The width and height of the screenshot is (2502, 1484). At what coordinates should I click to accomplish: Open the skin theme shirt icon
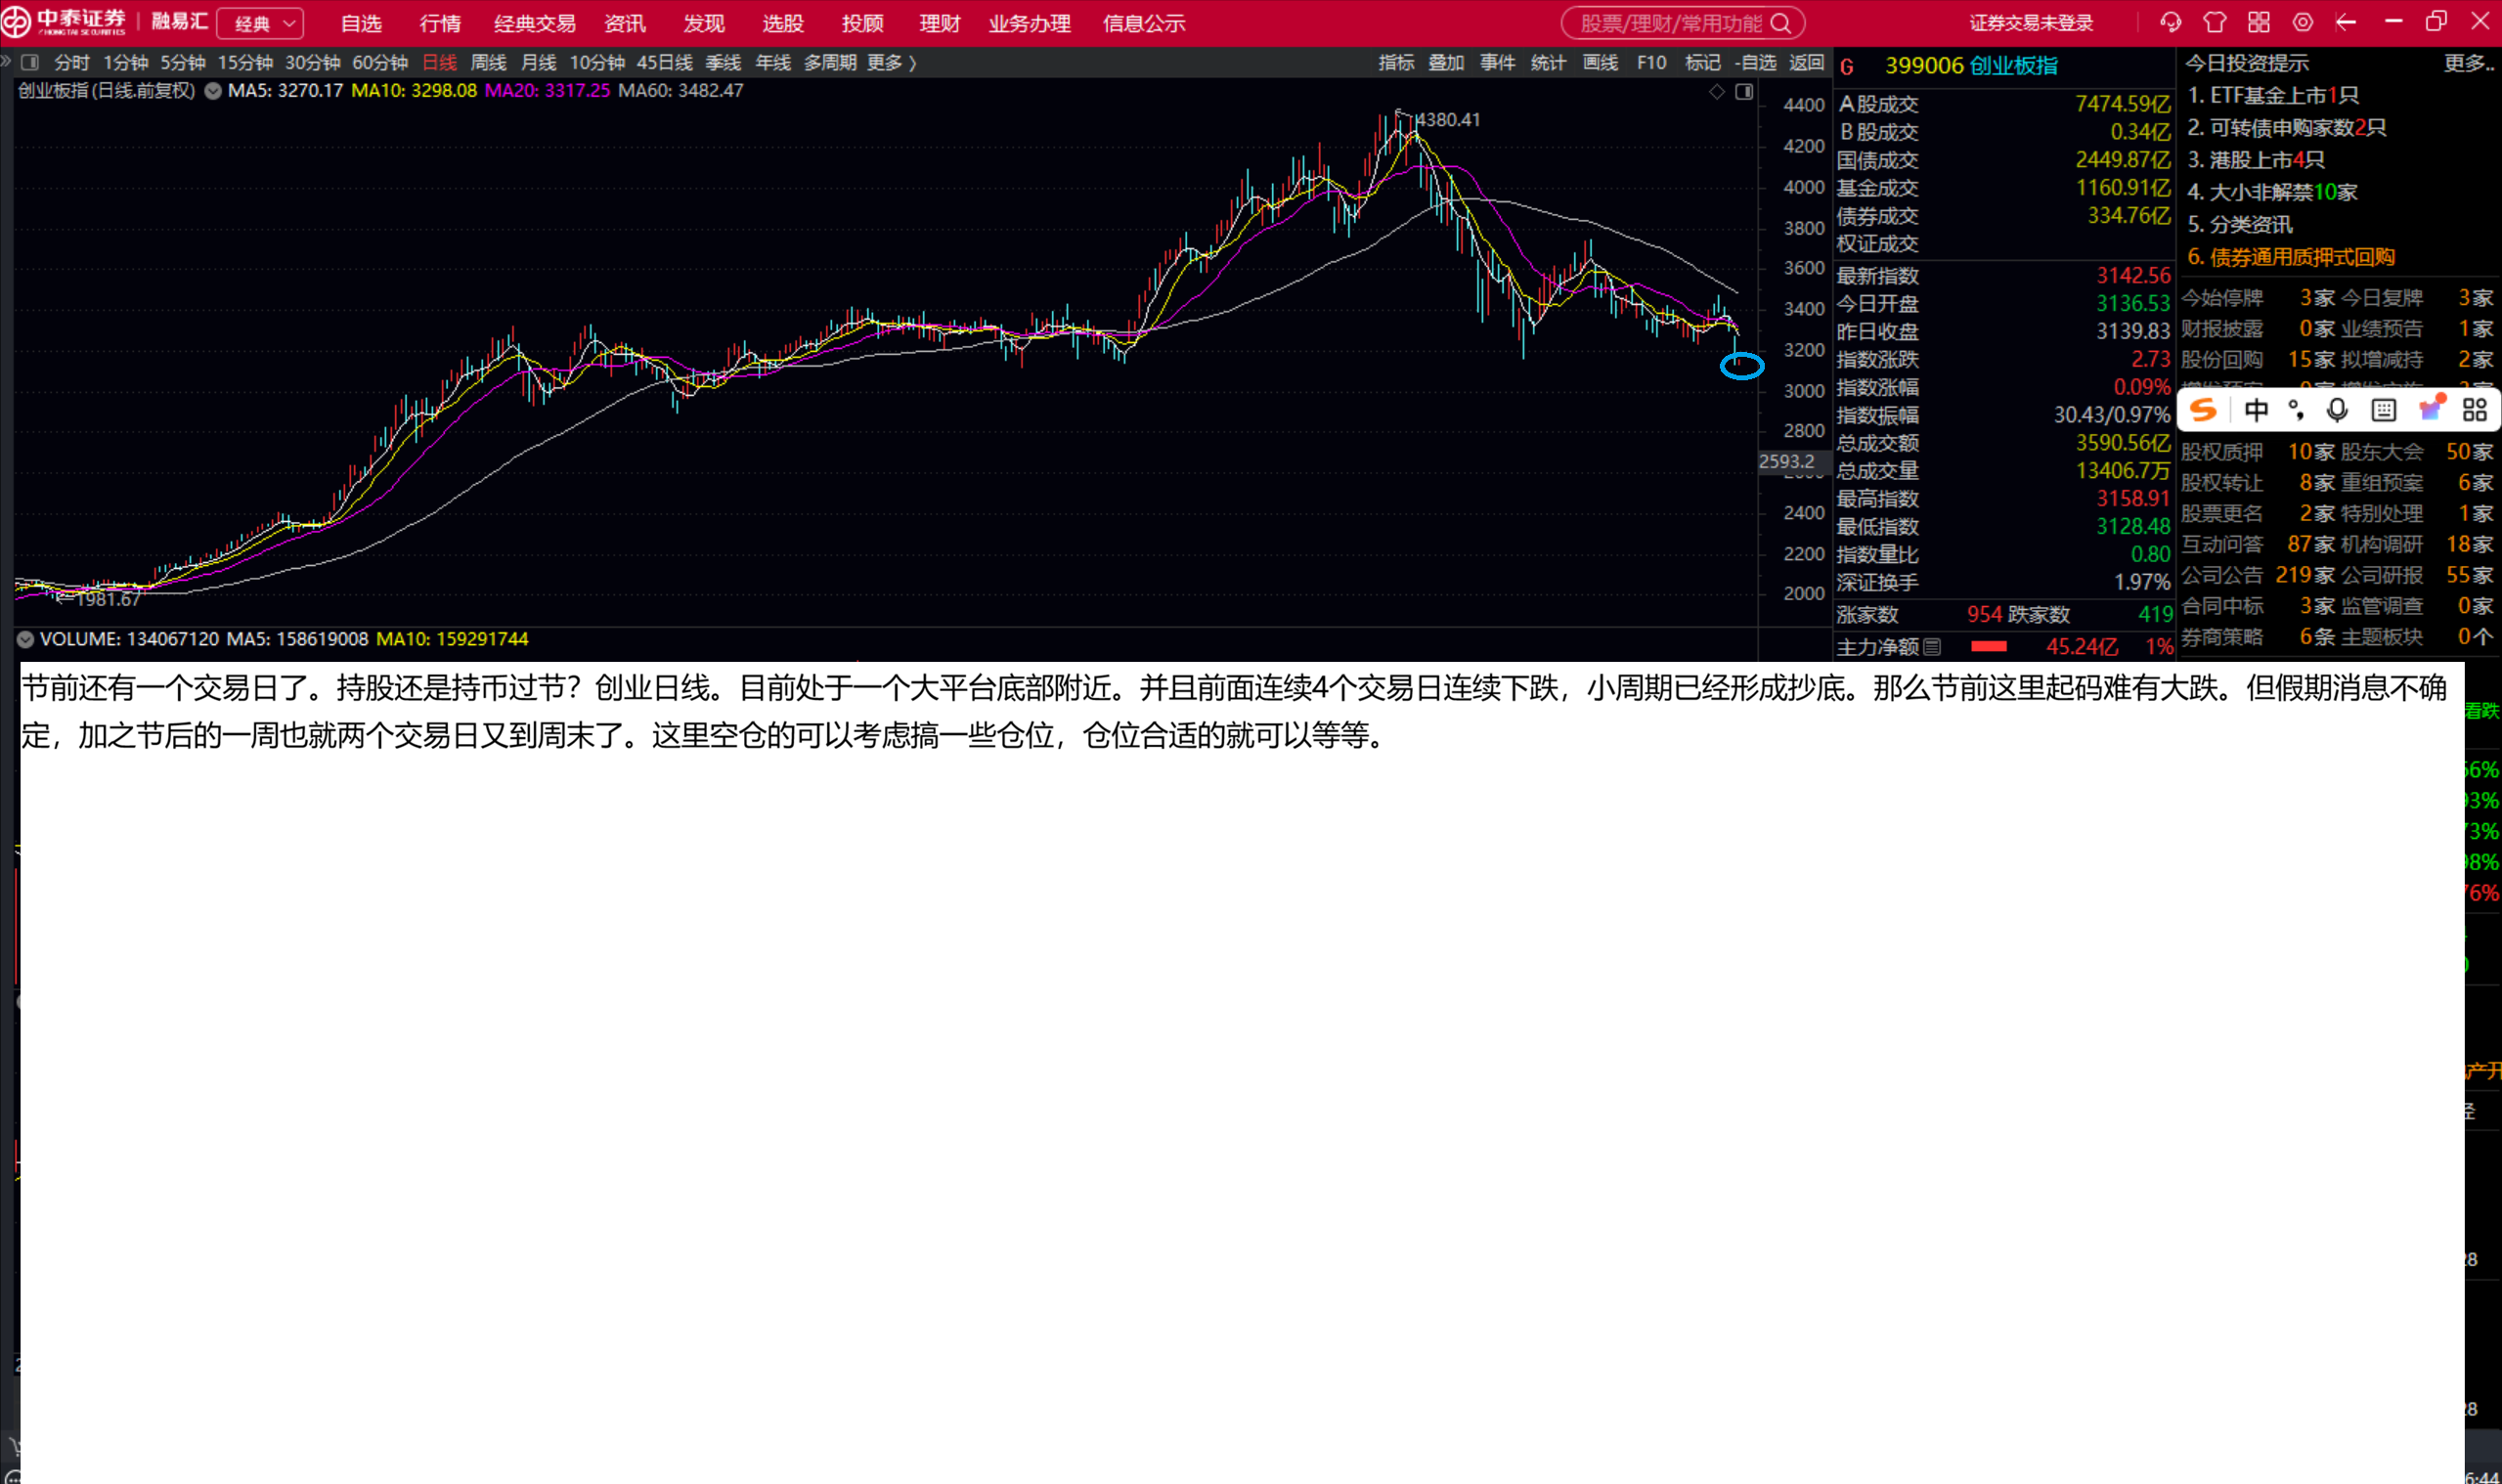[x=2215, y=22]
